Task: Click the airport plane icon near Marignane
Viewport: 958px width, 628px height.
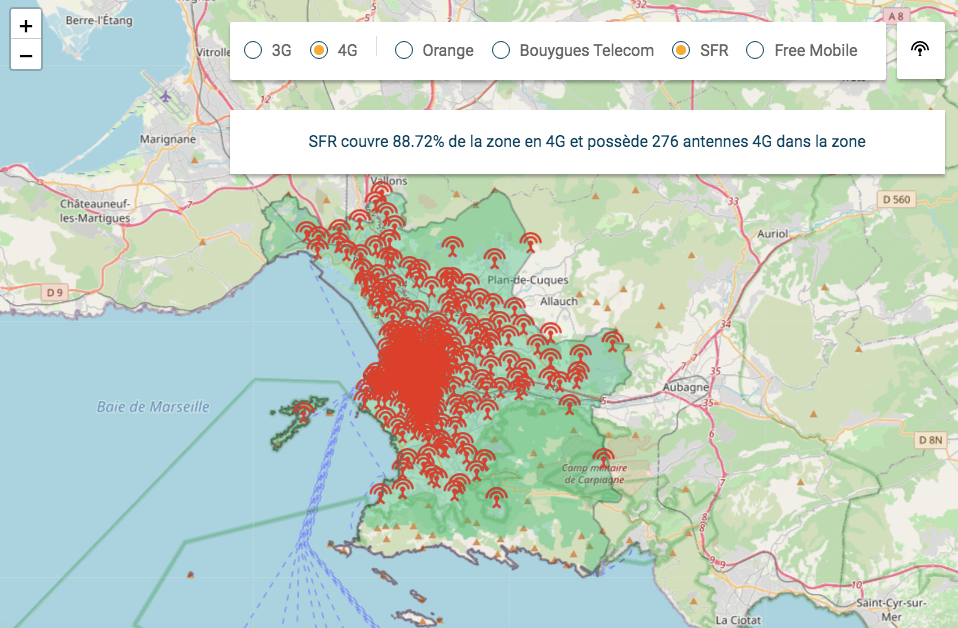Action: tap(166, 97)
